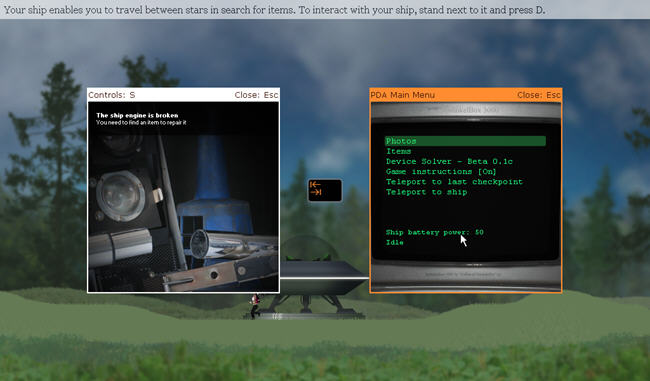Toggle Game instructions [On] setting

[441, 172]
